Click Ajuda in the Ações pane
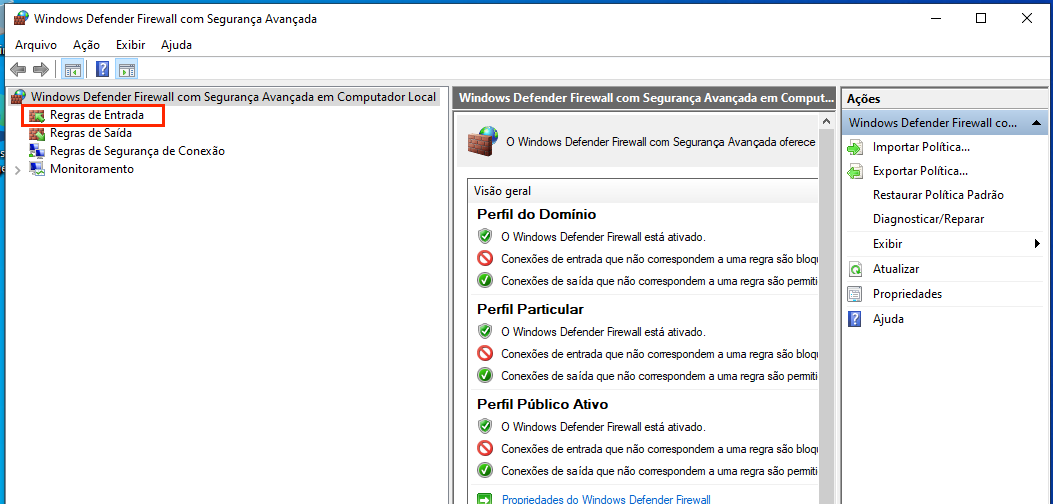This screenshot has height=504, width=1053. [x=888, y=319]
